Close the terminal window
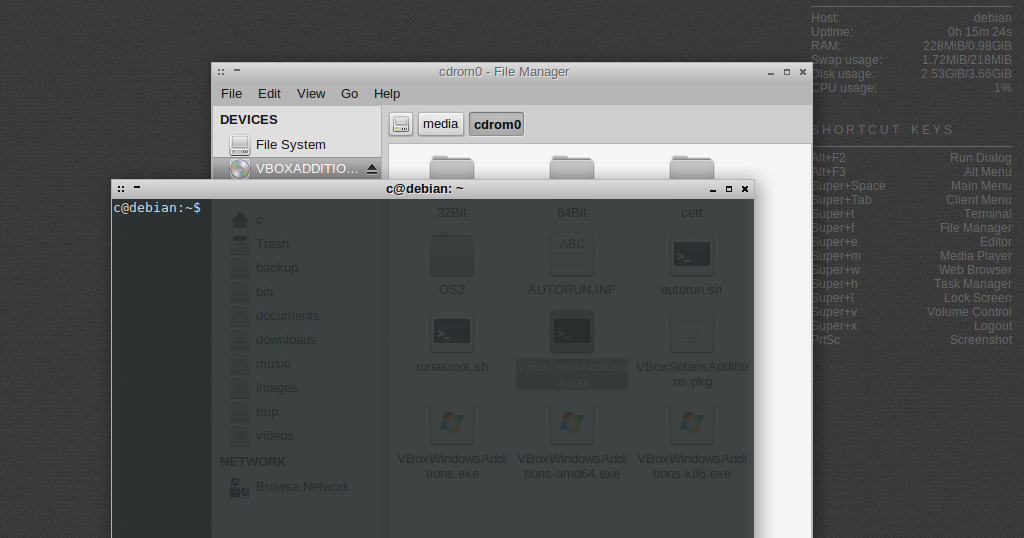The height and width of the screenshot is (538, 1024). [x=744, y=189]
